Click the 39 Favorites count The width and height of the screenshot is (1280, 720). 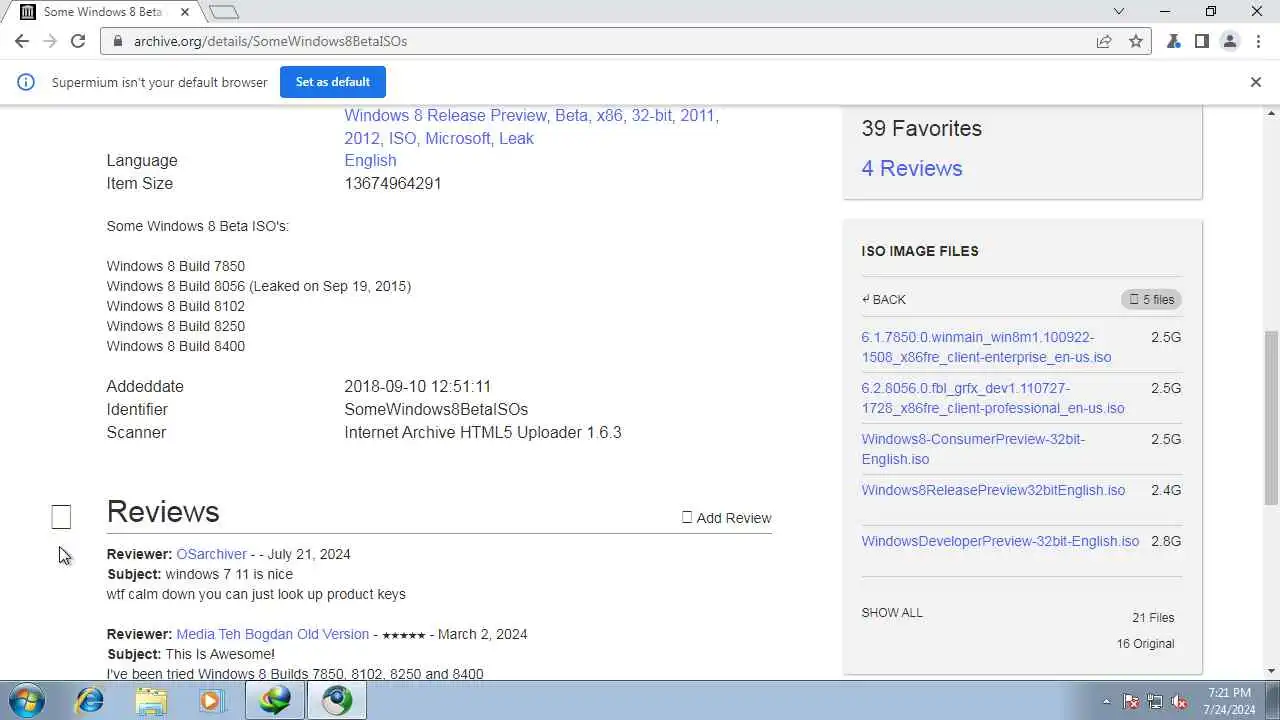point(921,128)
